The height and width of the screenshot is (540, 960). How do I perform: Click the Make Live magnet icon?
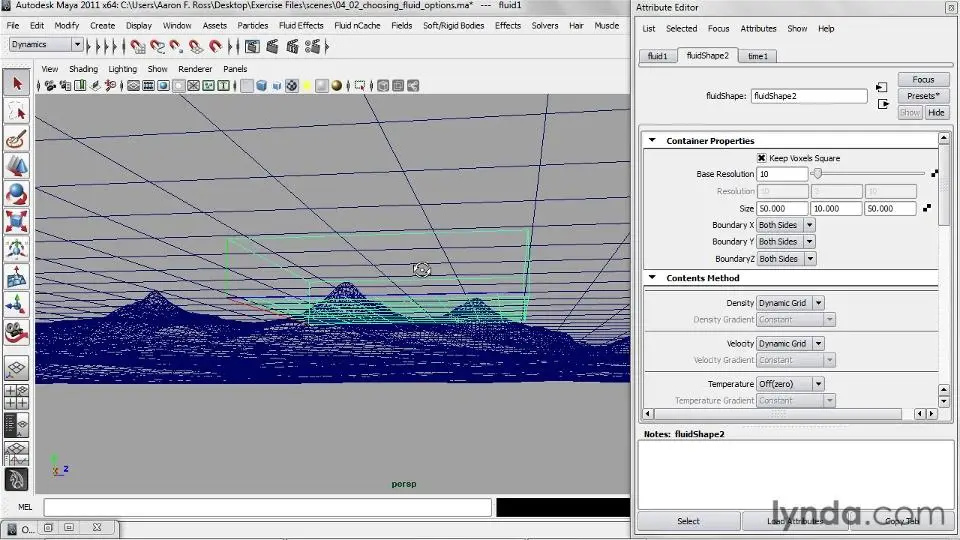tap(215, 47)
